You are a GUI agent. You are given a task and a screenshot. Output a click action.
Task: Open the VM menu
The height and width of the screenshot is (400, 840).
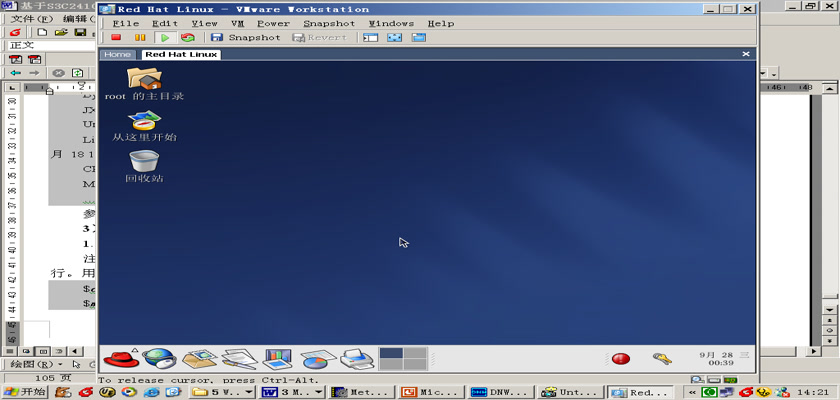237,24
